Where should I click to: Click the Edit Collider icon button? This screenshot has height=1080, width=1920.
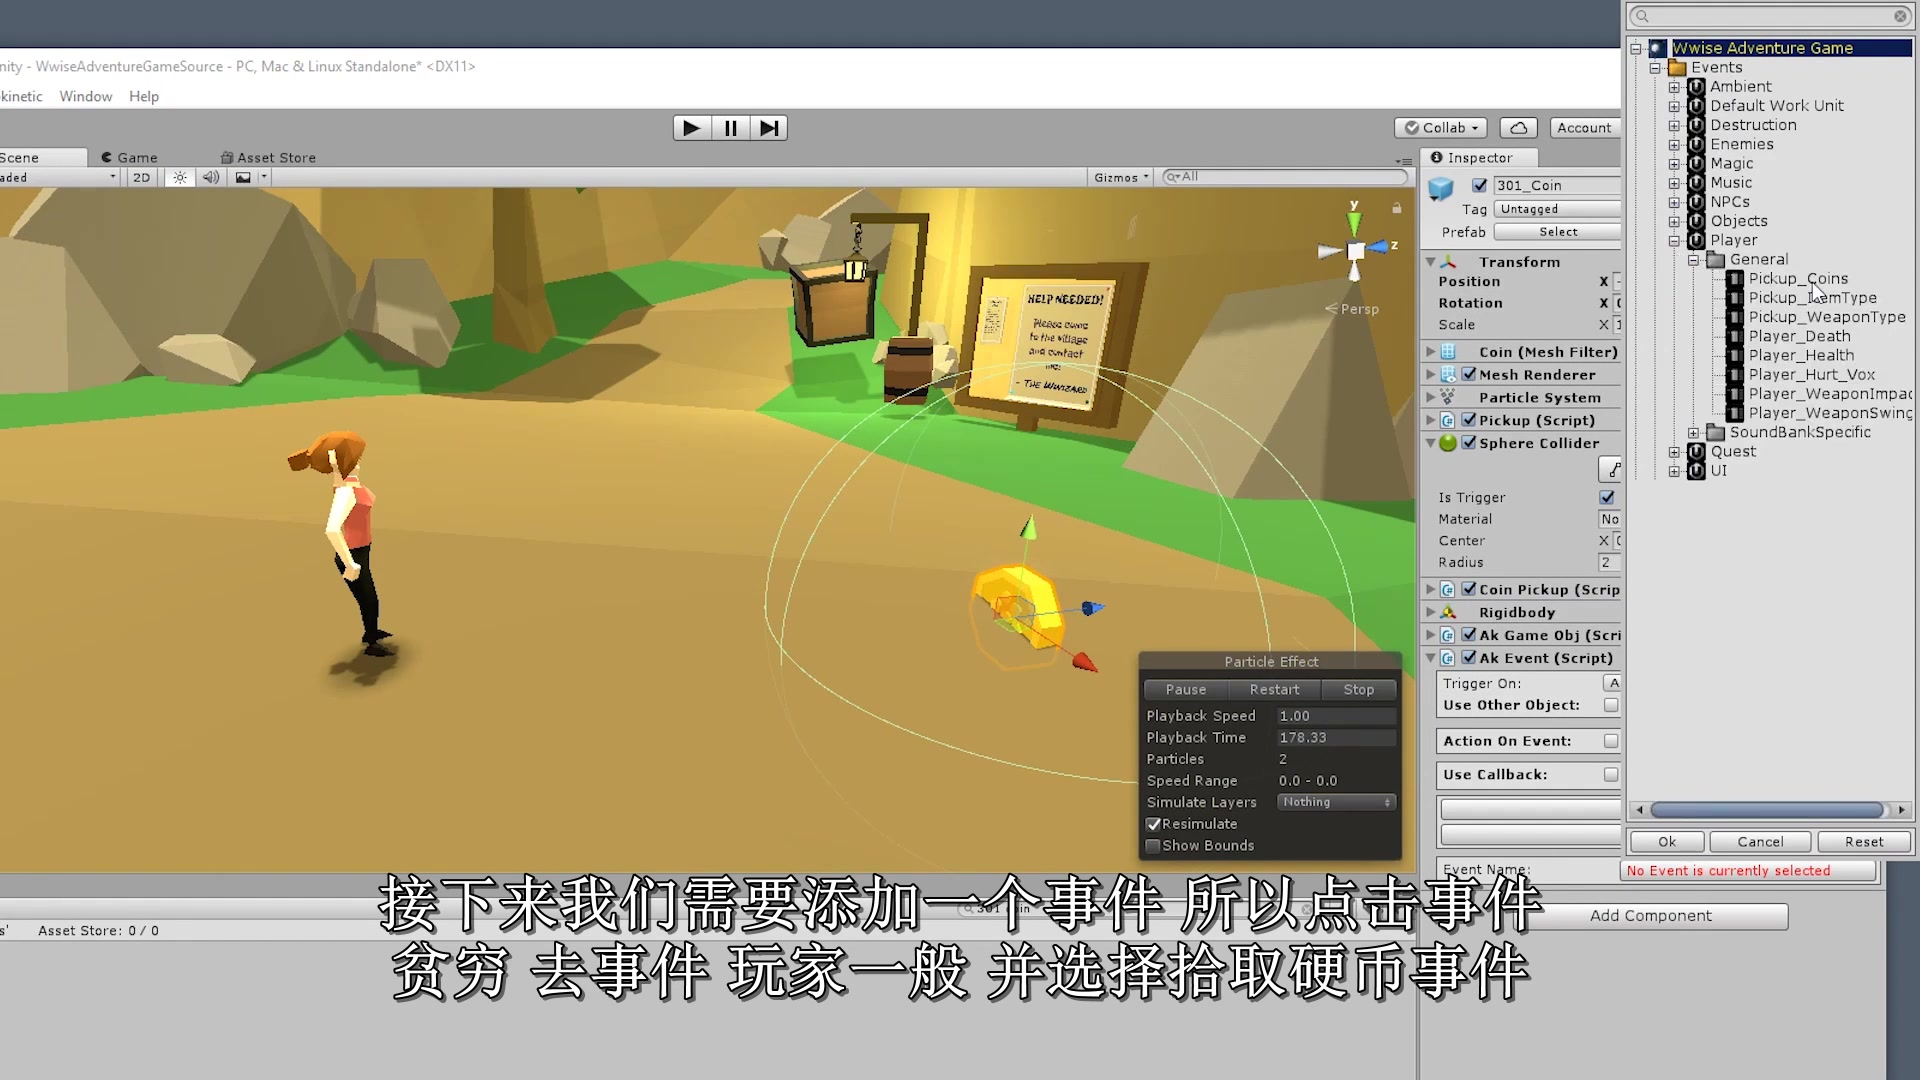(1611, 469)
